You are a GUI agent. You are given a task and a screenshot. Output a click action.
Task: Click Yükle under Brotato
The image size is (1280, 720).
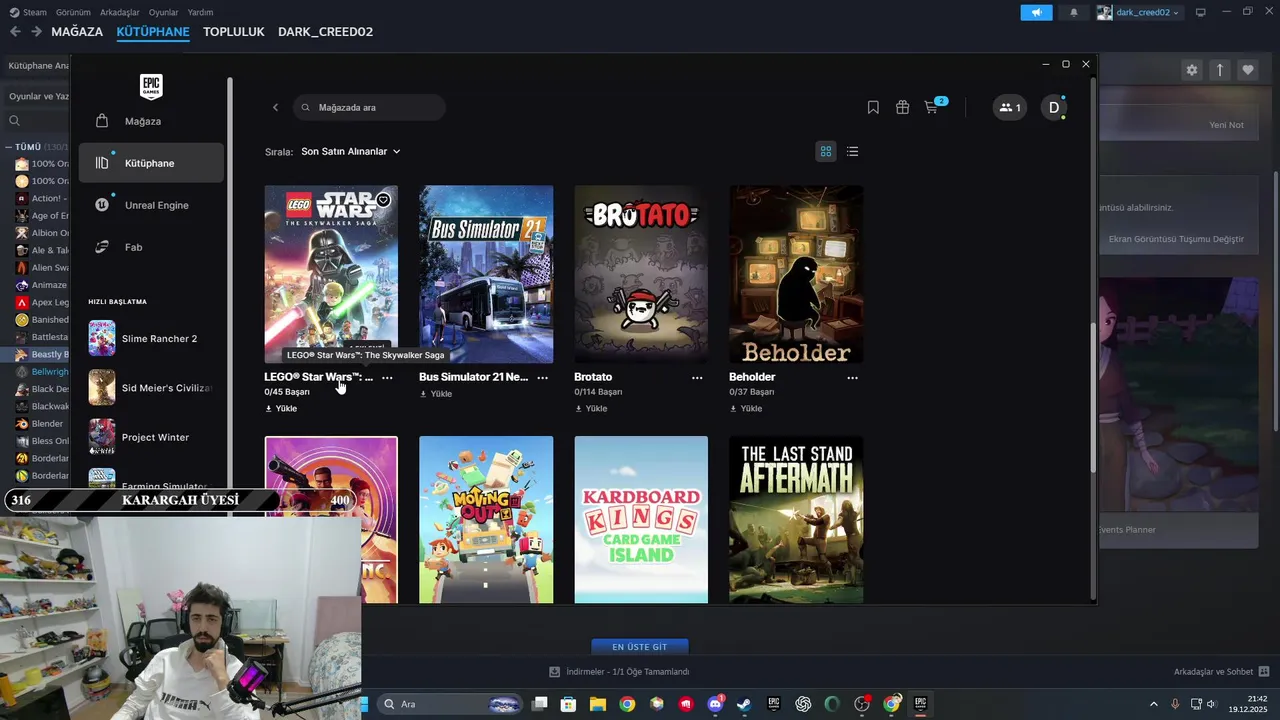click(x=591, y=408)
